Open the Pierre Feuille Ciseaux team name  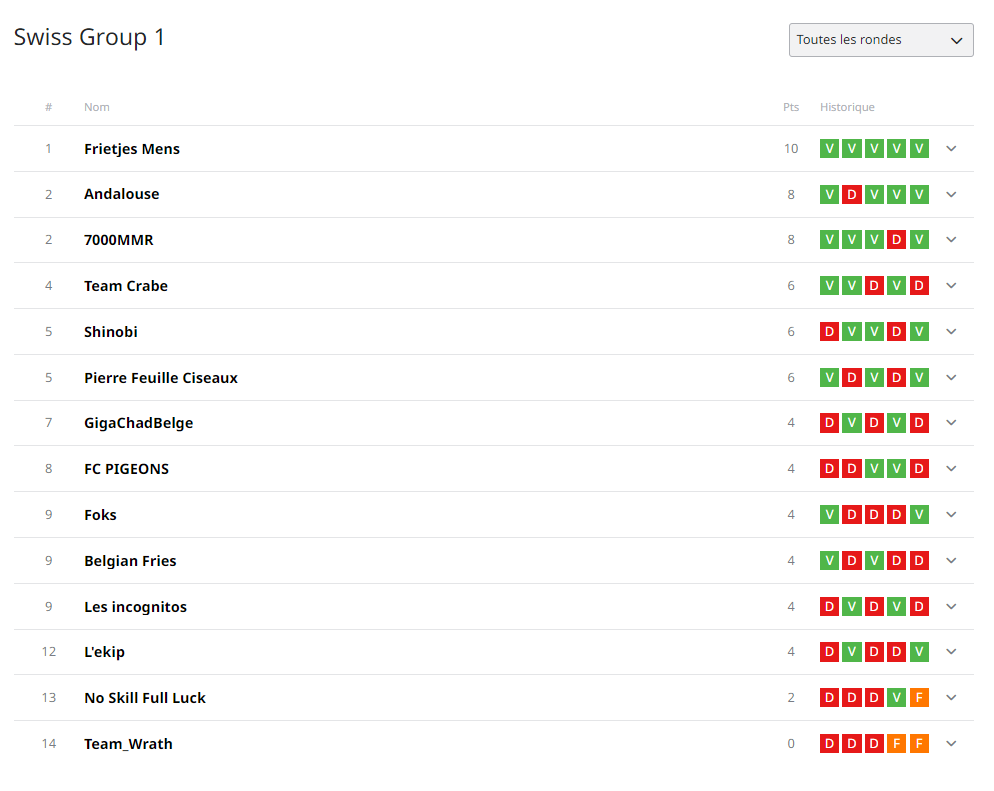[161, 378]
